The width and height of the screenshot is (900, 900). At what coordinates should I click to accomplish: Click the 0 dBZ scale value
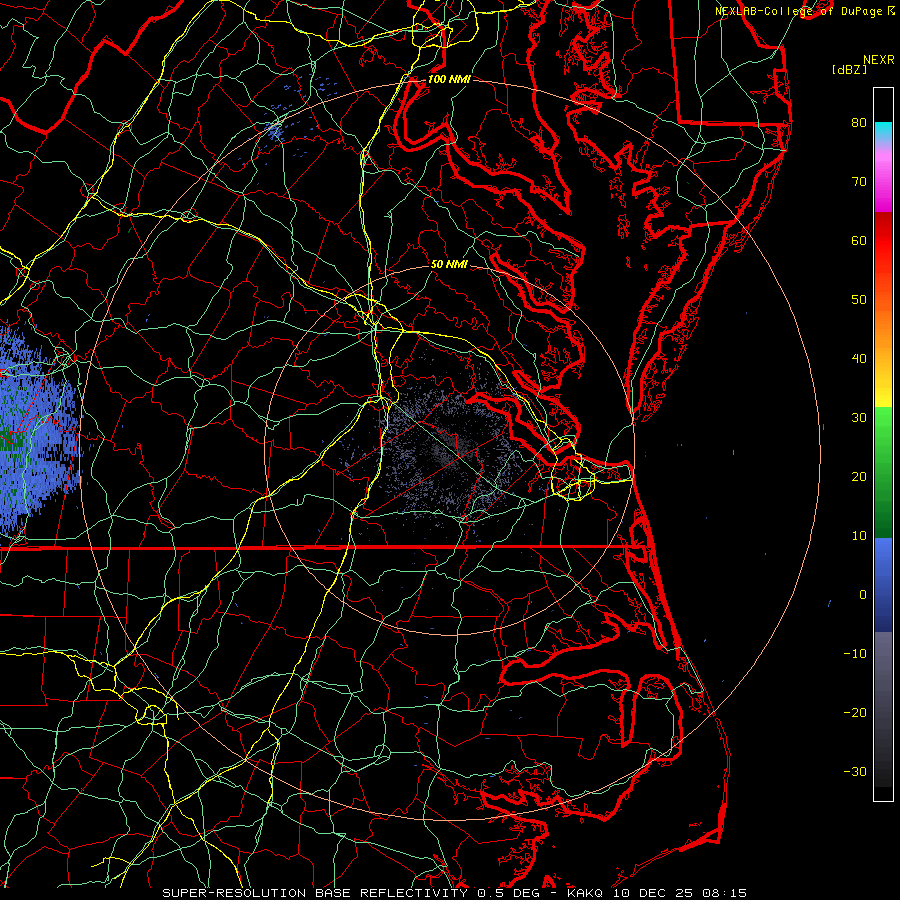coord(863,595)
